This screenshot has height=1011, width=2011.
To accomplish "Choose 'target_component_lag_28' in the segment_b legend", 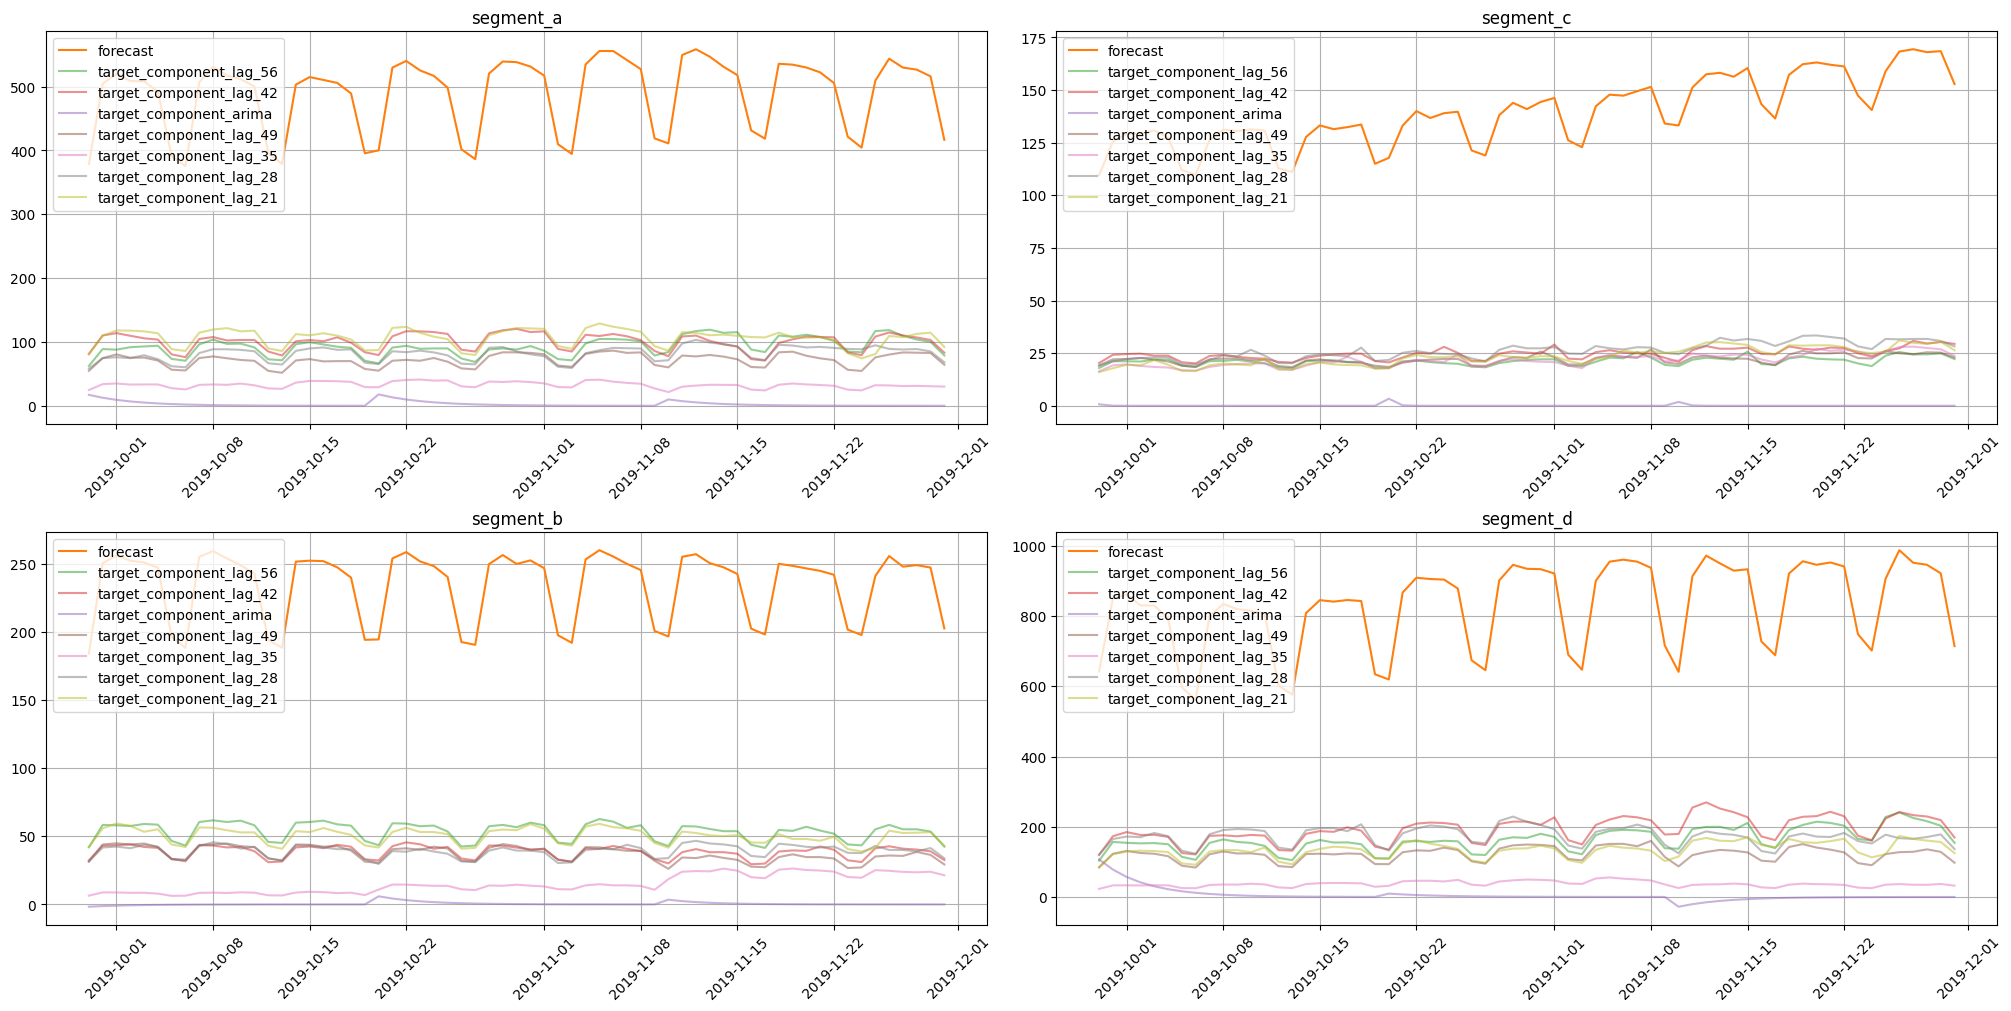I will pos(187,678).
